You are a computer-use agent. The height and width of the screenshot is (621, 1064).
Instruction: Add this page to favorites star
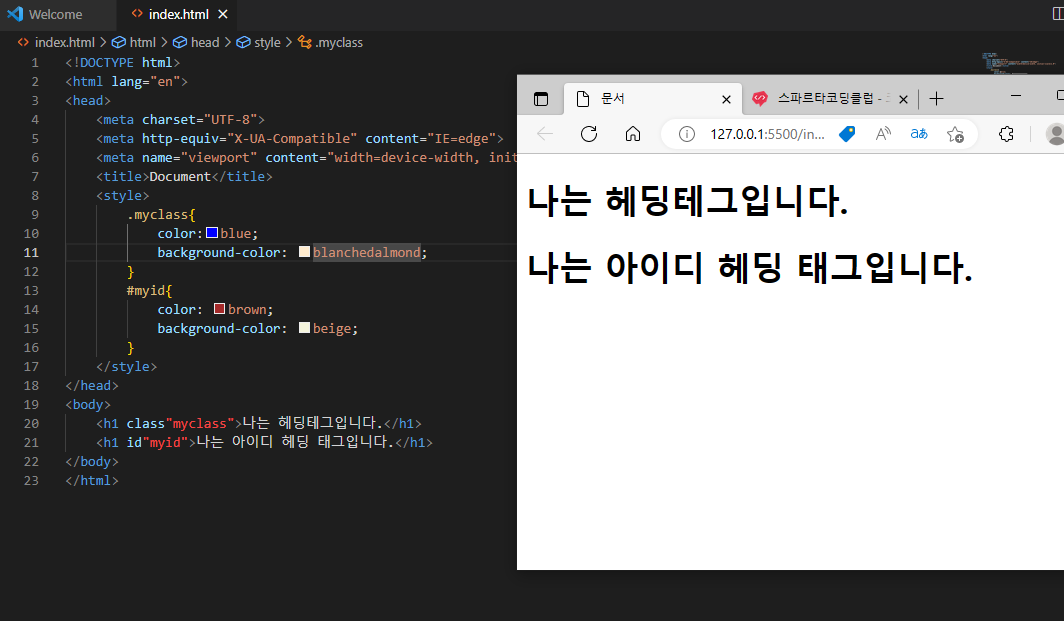[x=955, y=134]
